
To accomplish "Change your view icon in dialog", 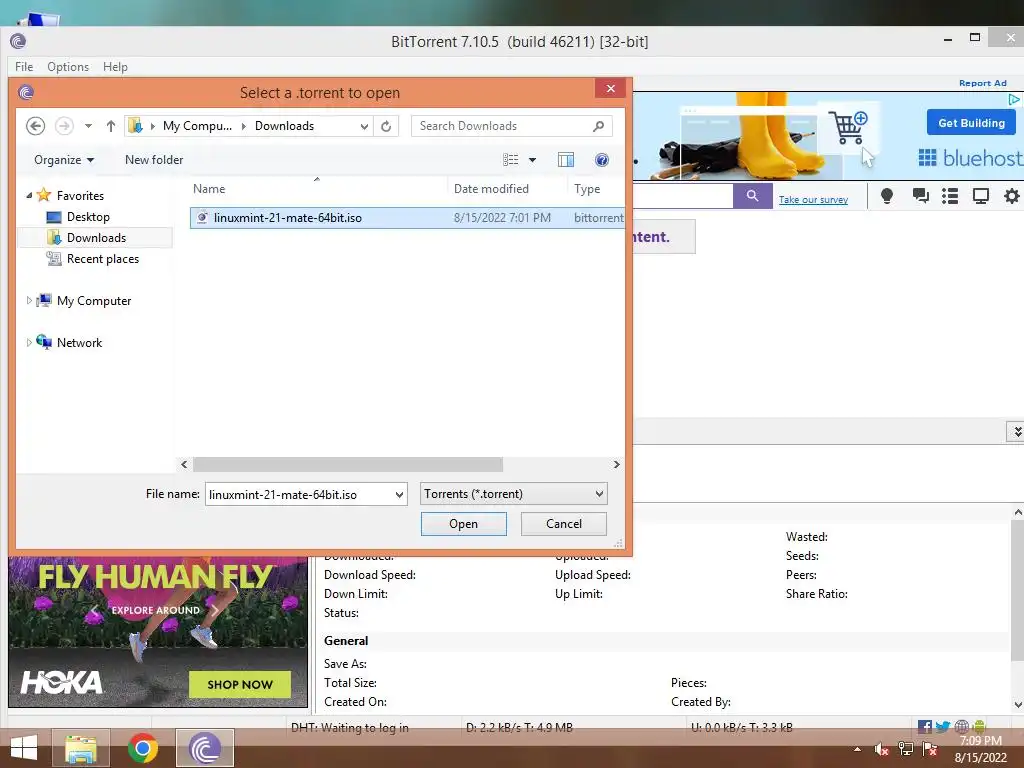I will (511, 160).
